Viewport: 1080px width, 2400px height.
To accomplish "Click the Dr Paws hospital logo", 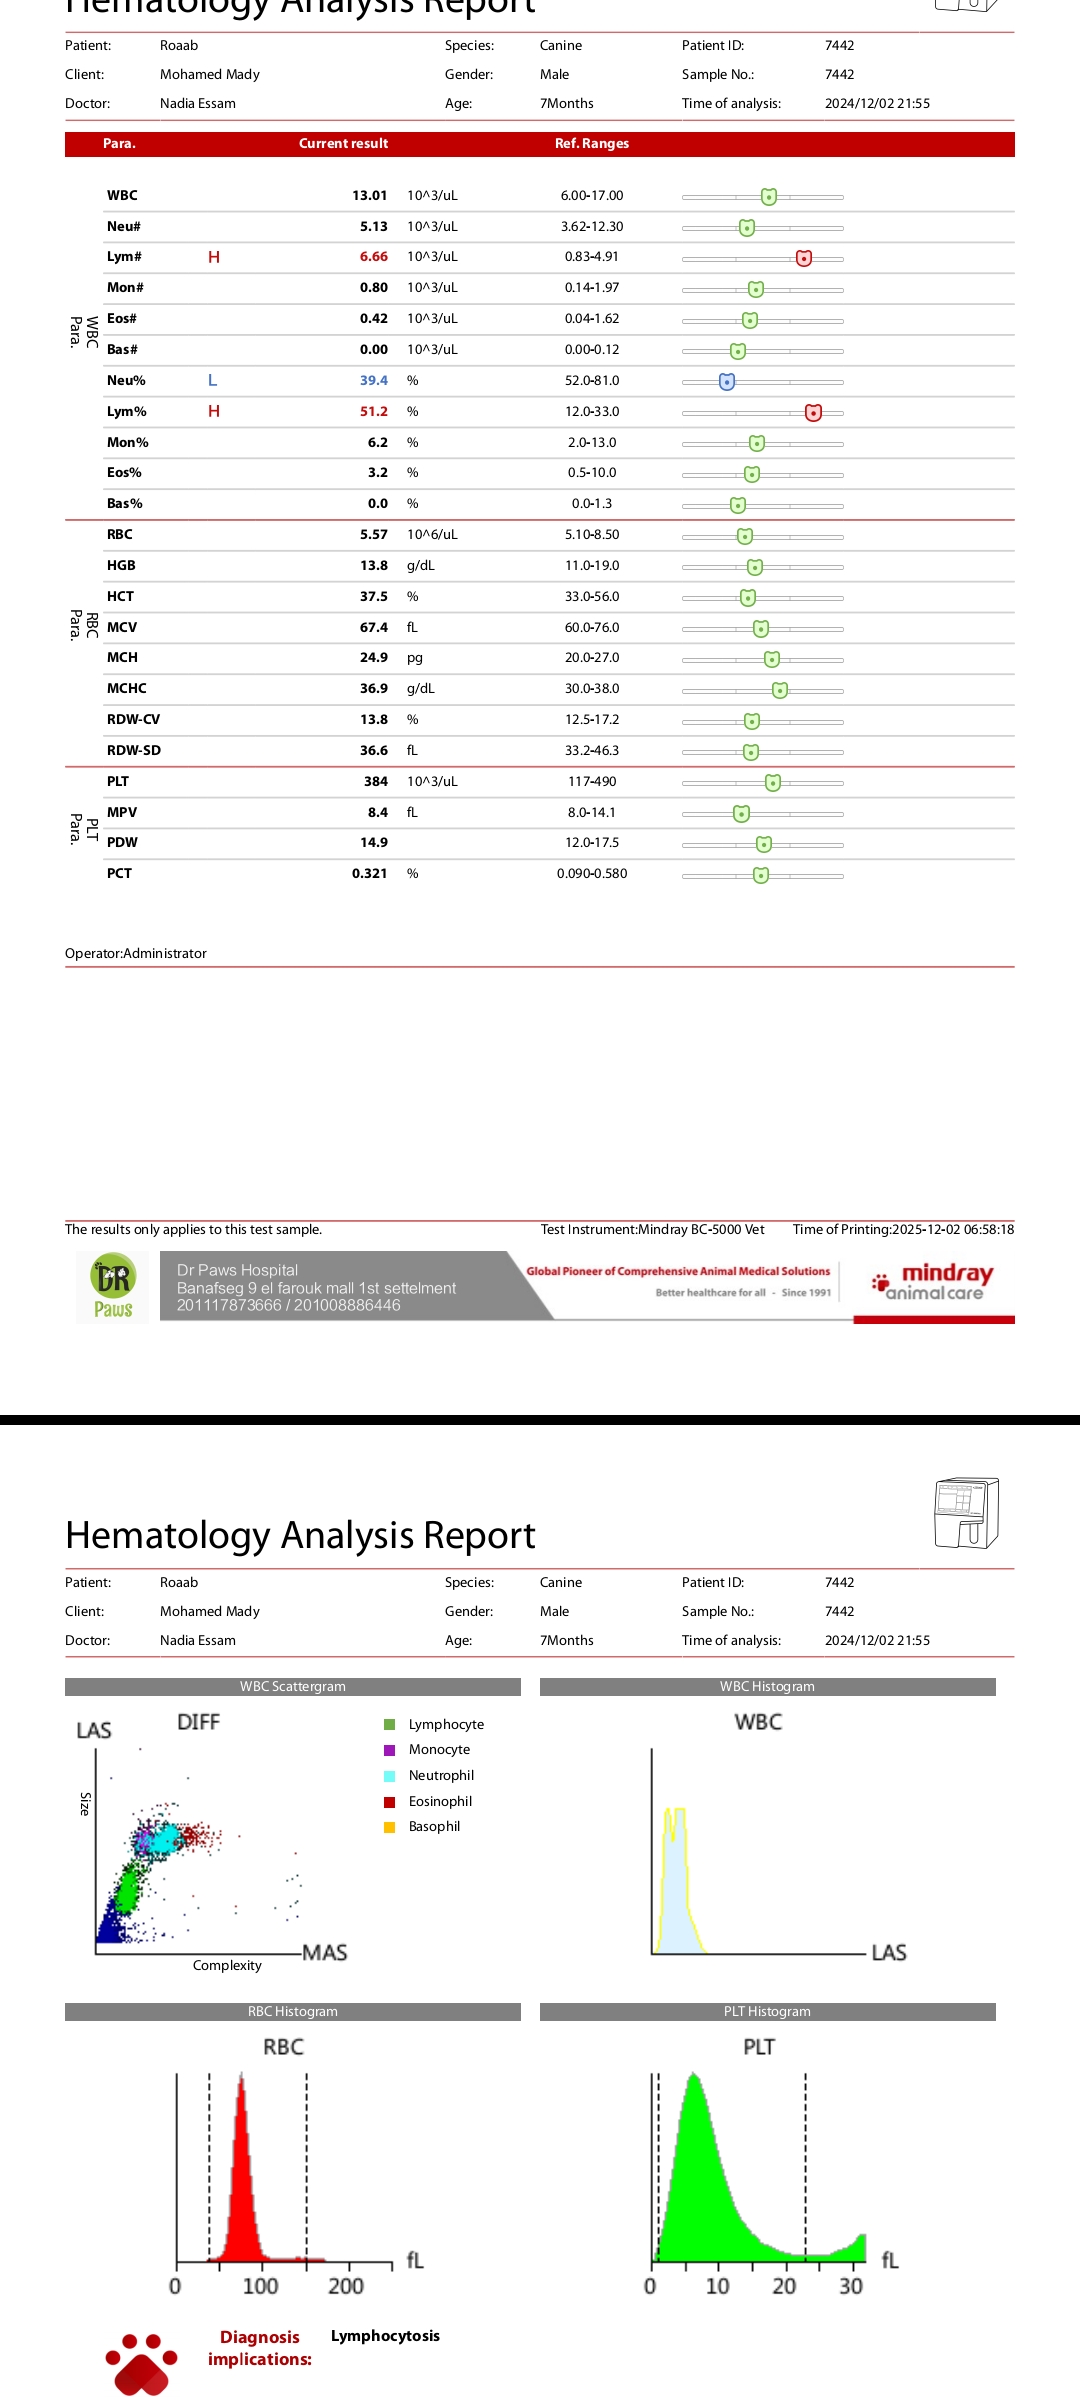I will coord(113,1287).
